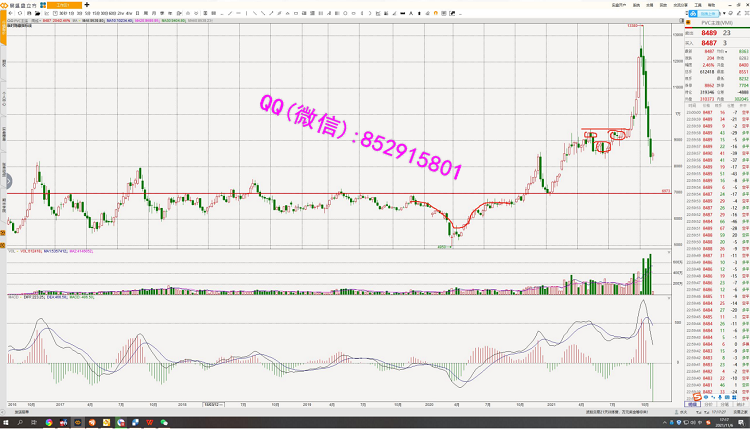The height and width of the screenshot is (429, 750).
Task: Switch to the 新益盛云书 tab
Action: pyautogui.click(x=22, y=5)
